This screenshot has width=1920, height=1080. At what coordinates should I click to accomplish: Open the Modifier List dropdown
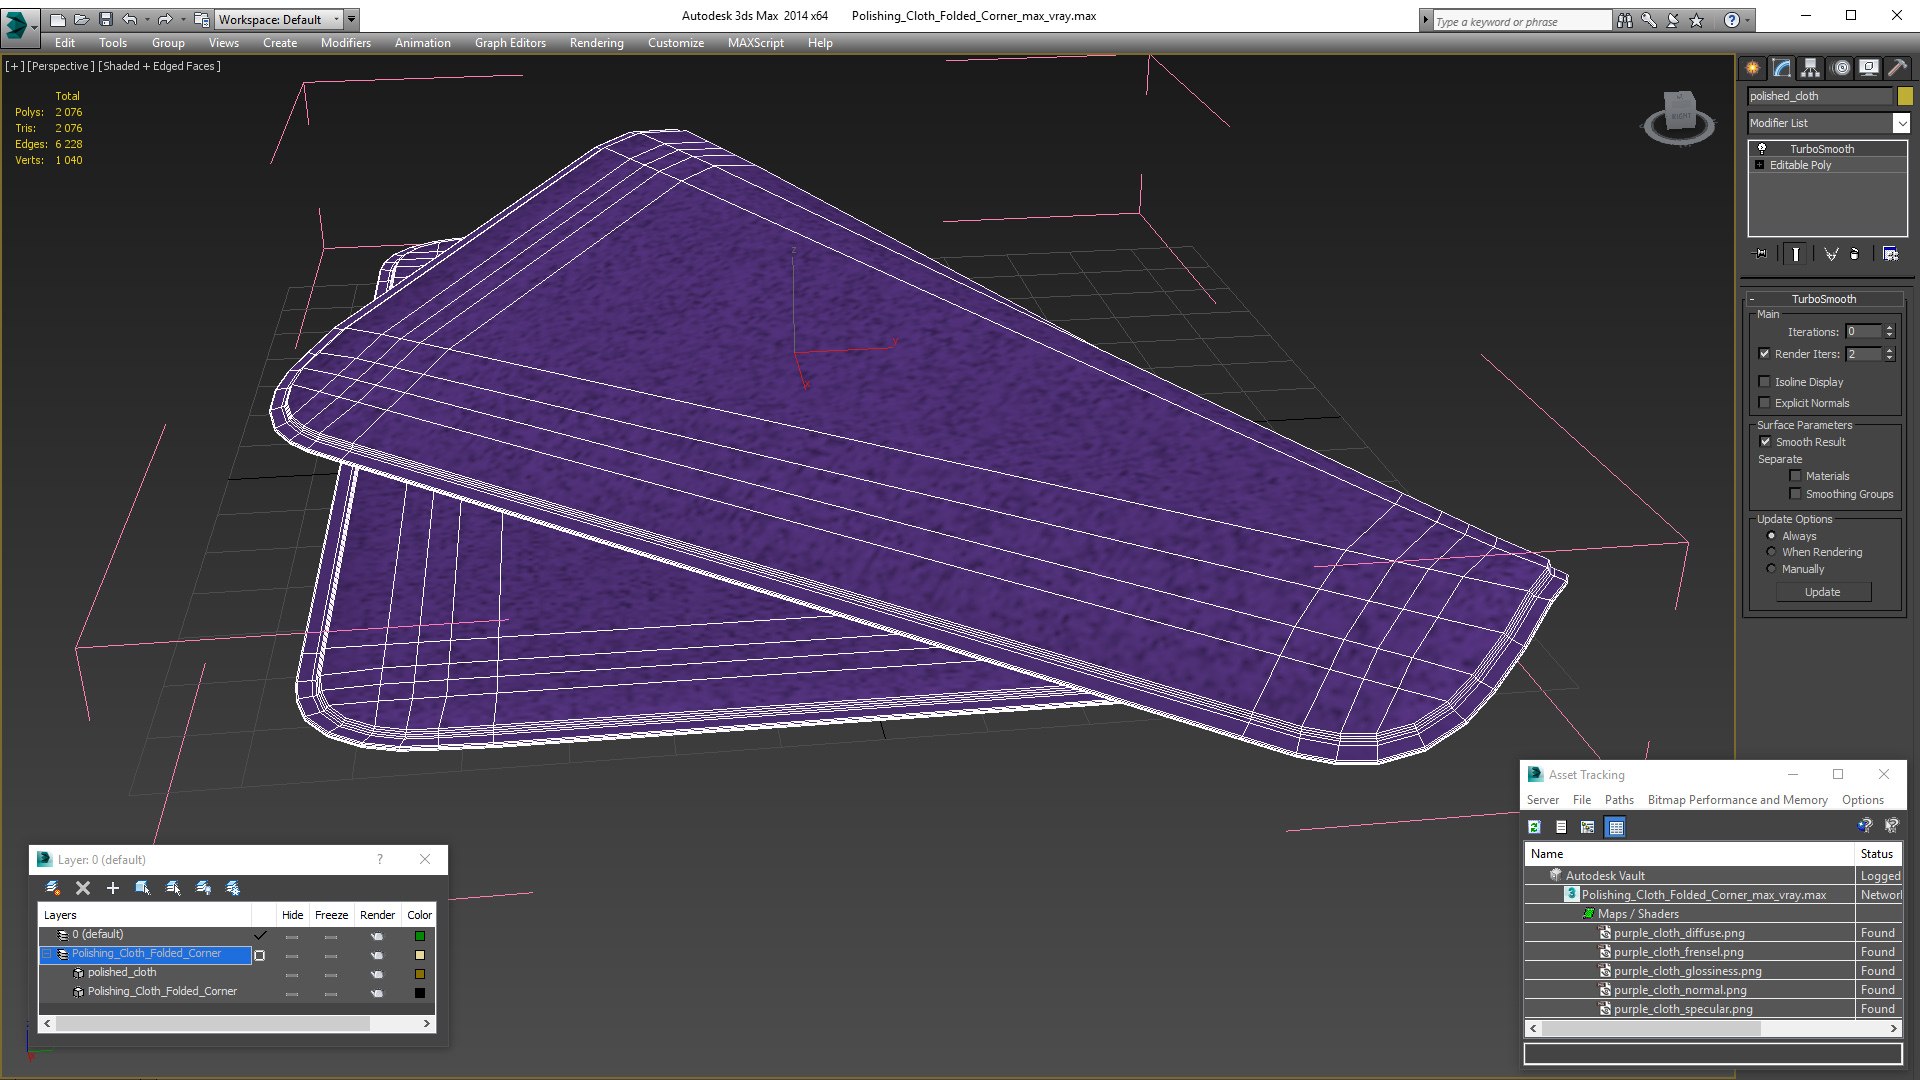(x=1828, y=123)
